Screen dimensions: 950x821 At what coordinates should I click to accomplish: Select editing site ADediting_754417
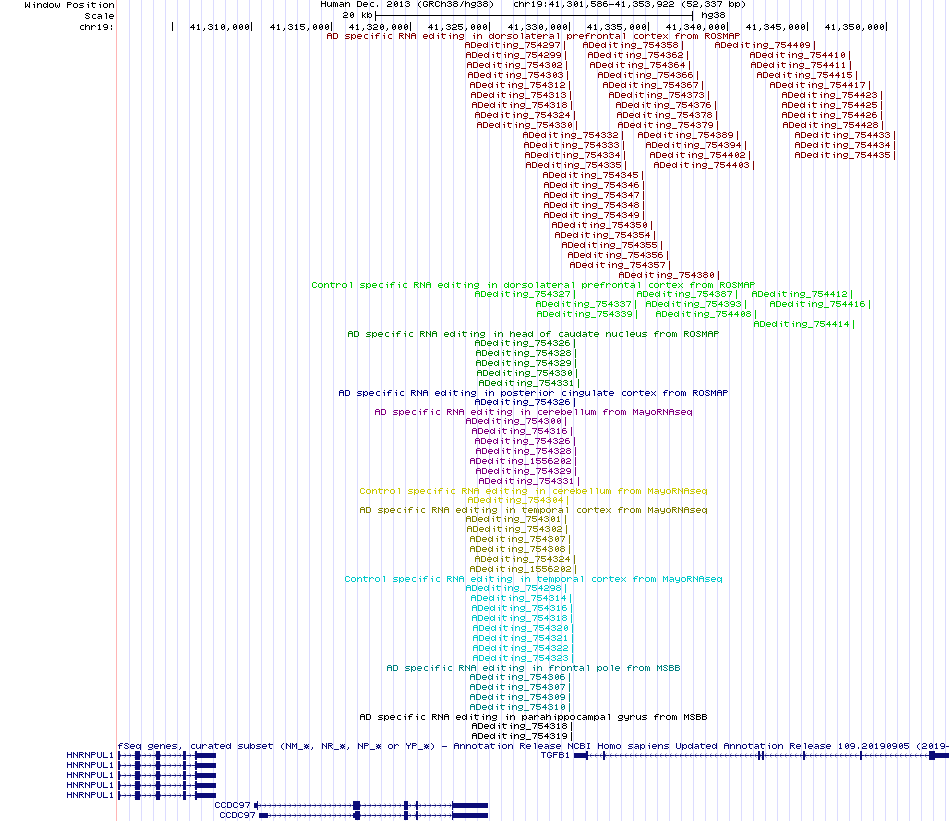[x=820, y=85]
